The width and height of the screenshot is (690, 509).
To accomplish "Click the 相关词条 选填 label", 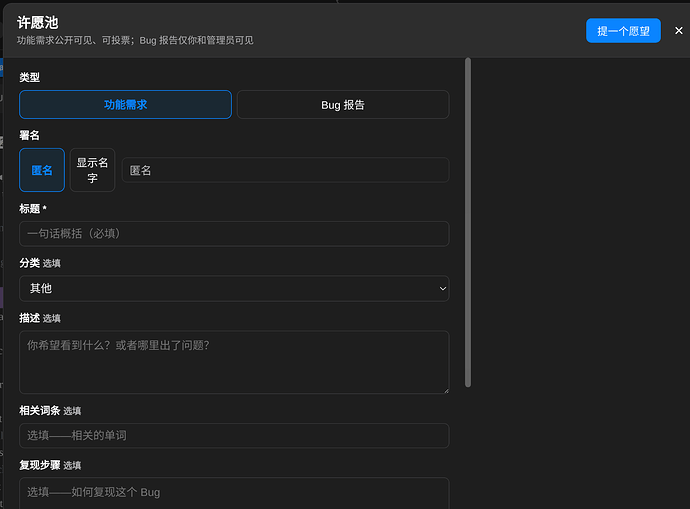I will click(50, 410).
